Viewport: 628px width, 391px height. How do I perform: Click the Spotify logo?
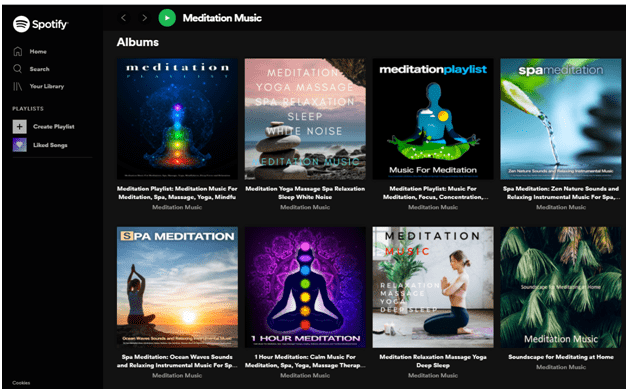pos(40,24)
